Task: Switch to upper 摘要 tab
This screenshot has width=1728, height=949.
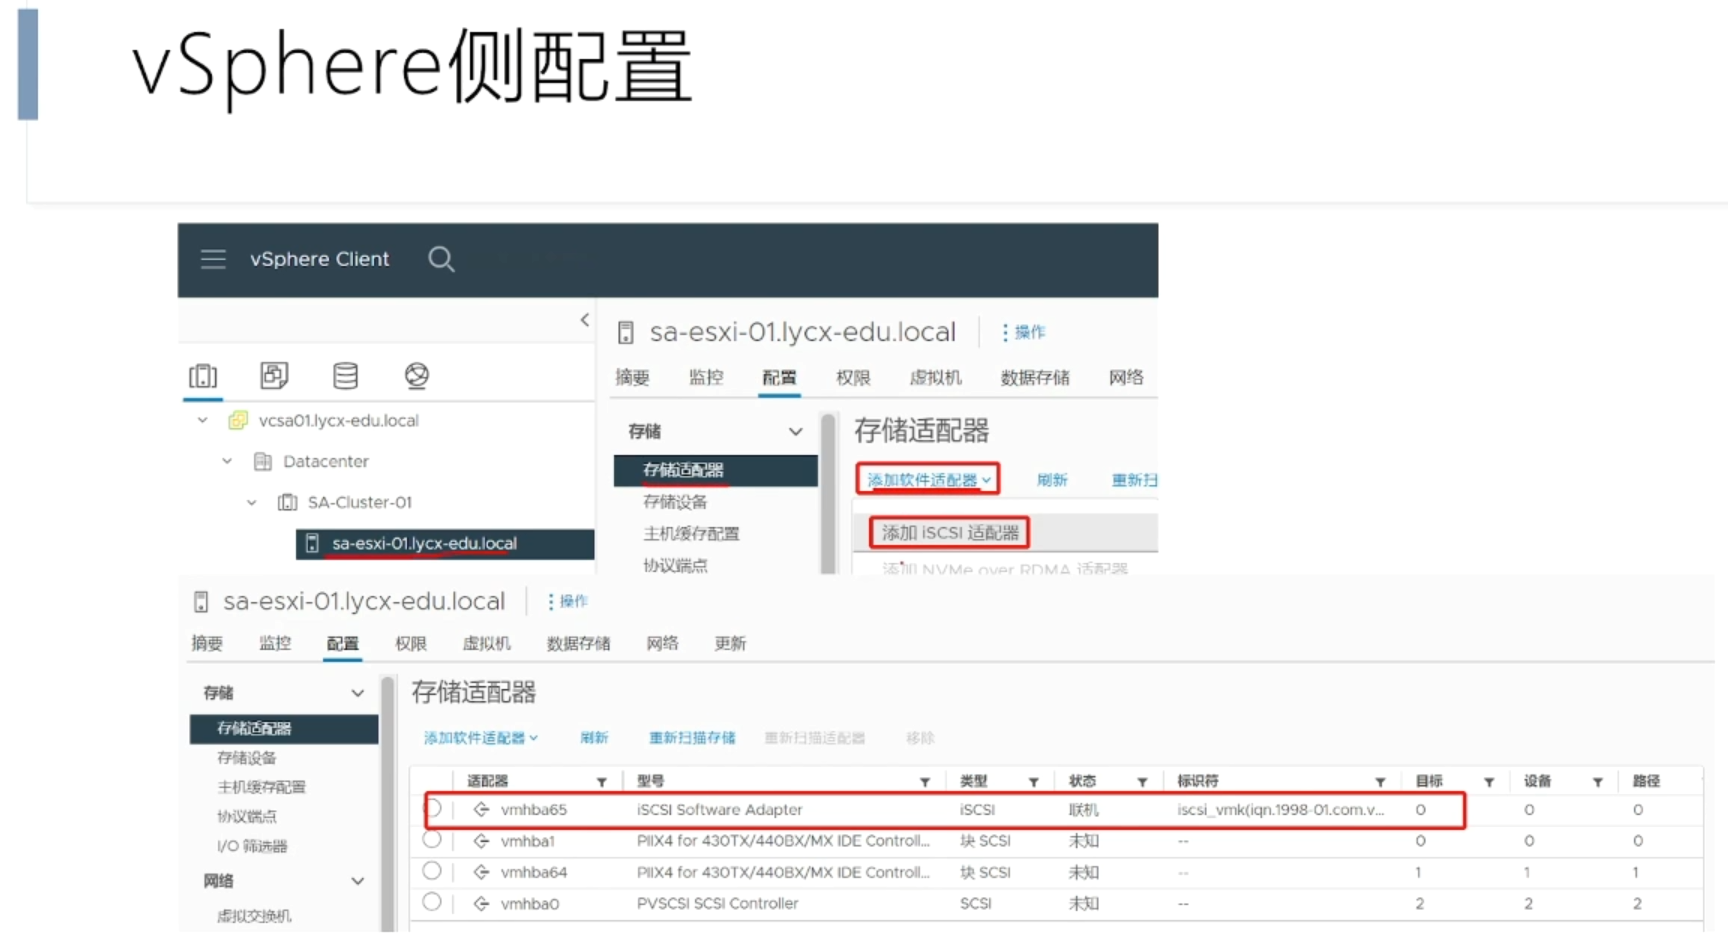Action: click(632, 377)
